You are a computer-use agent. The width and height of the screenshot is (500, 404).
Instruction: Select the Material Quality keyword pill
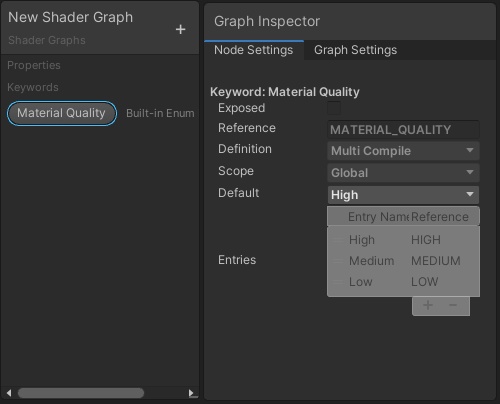coord(62,113)
